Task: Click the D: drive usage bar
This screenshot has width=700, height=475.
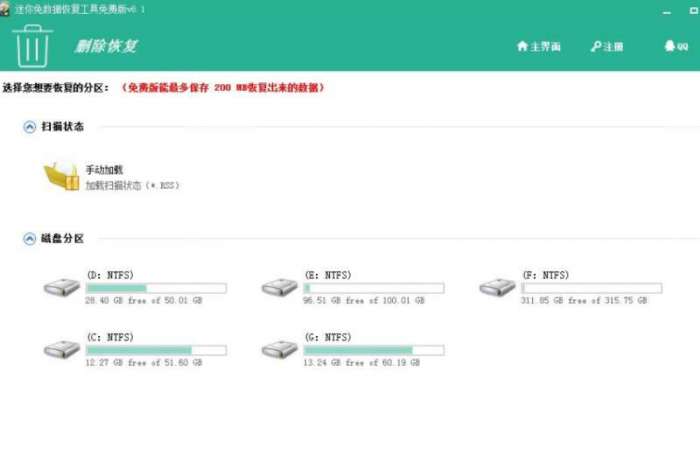Action: (156, 288)
